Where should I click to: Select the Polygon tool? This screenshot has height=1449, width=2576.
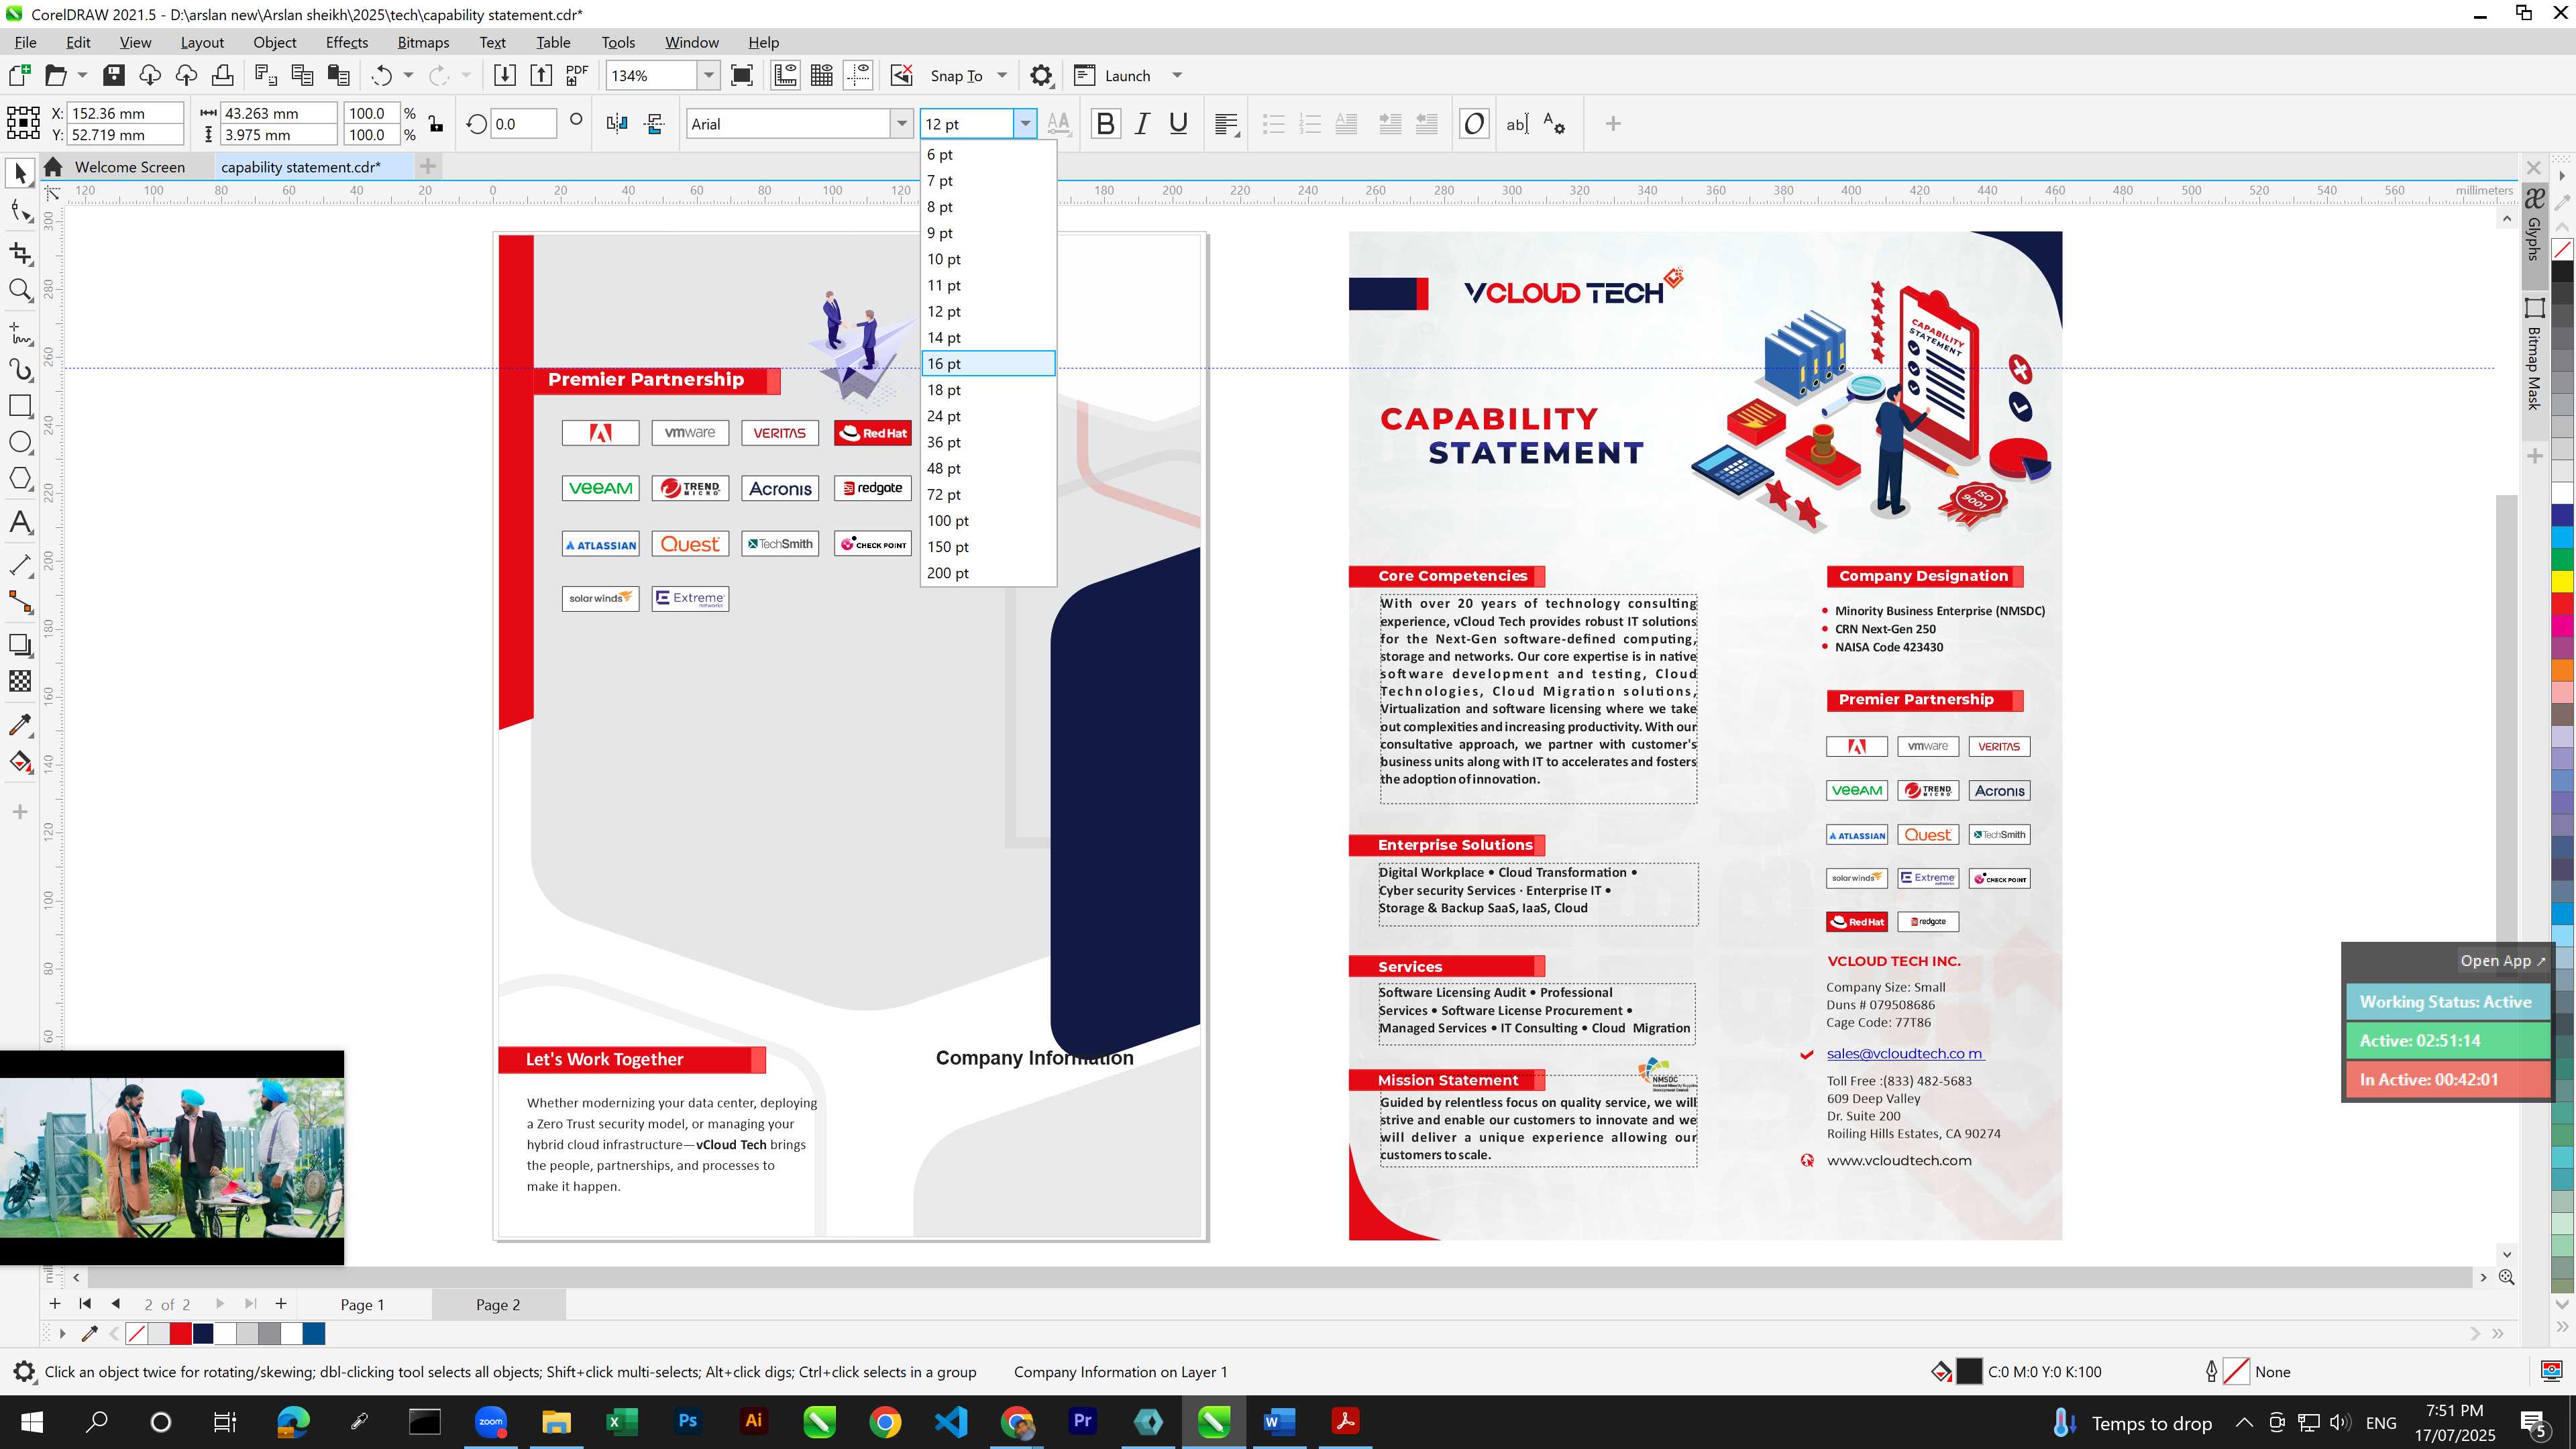pyautogui.click(x=20, y=478)
